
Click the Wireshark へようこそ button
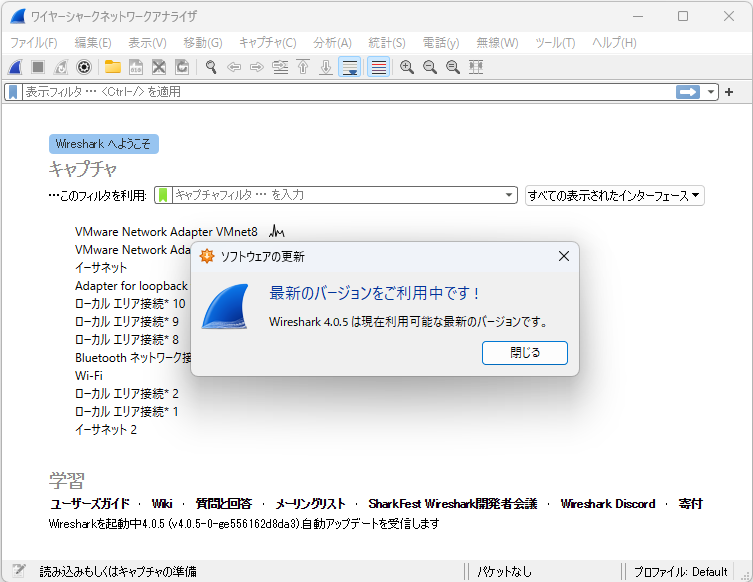(x=104, y=144)
